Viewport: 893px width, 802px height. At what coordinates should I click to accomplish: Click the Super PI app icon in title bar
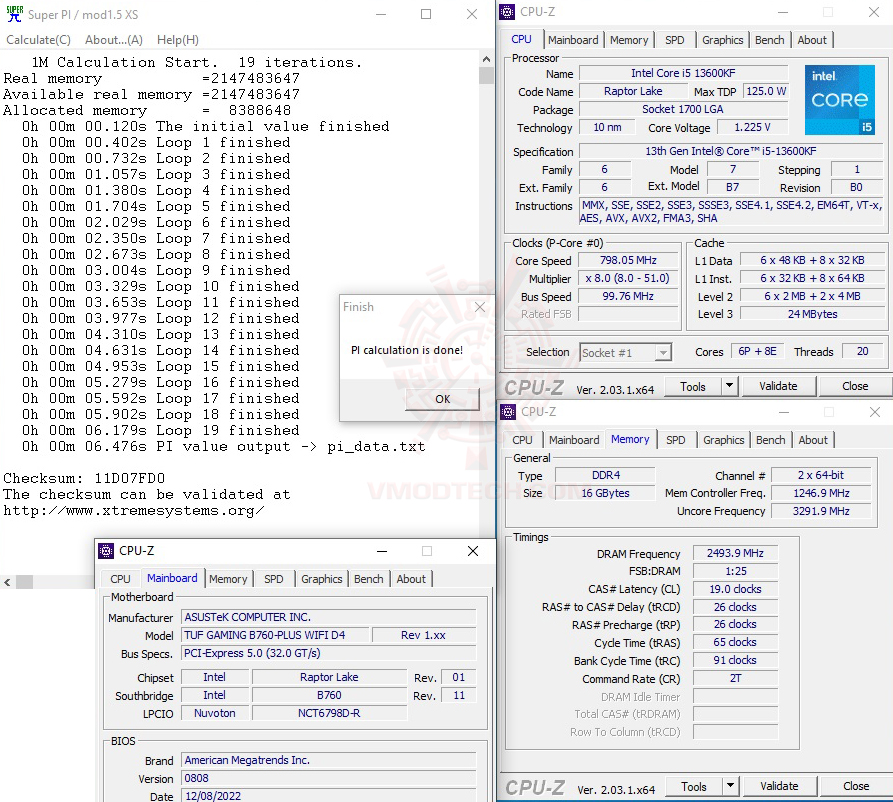click(x=15, y=14)
